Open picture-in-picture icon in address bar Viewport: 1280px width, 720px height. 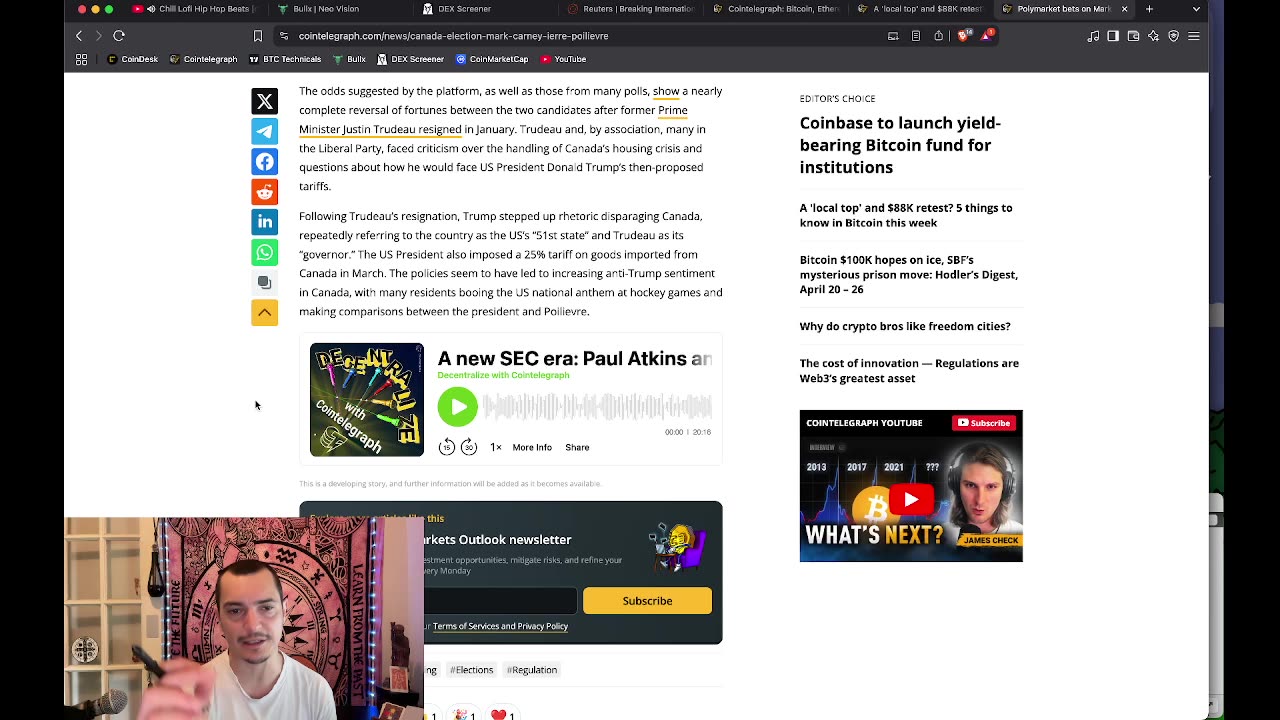[x=893, y=36]
